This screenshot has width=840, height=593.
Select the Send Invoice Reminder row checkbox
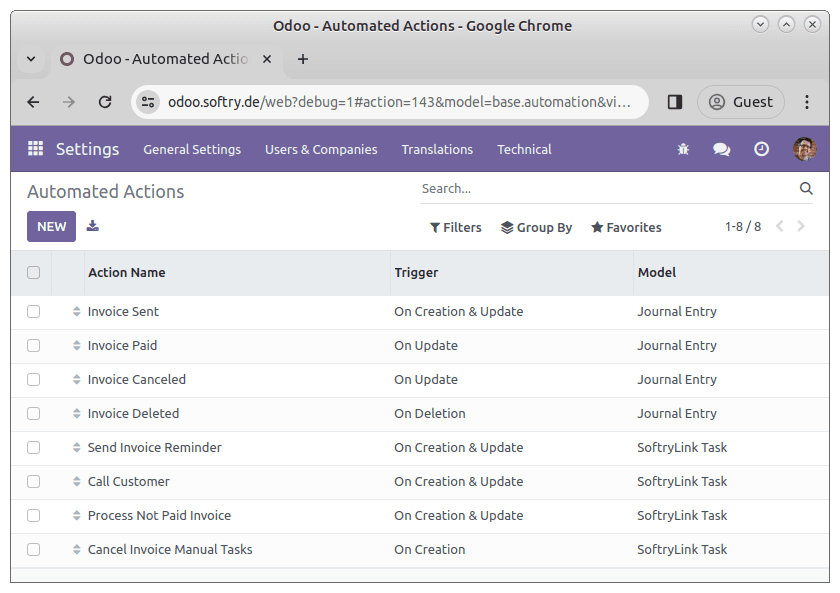pyautogui.click(x=33, y=447)
